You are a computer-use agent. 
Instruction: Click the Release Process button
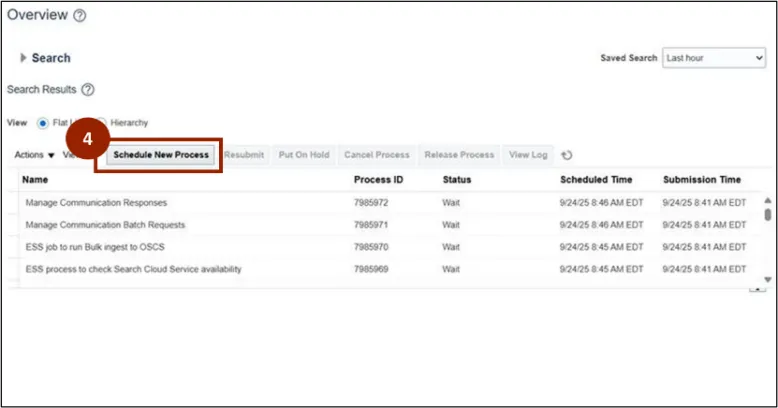(x=459, y=155)
